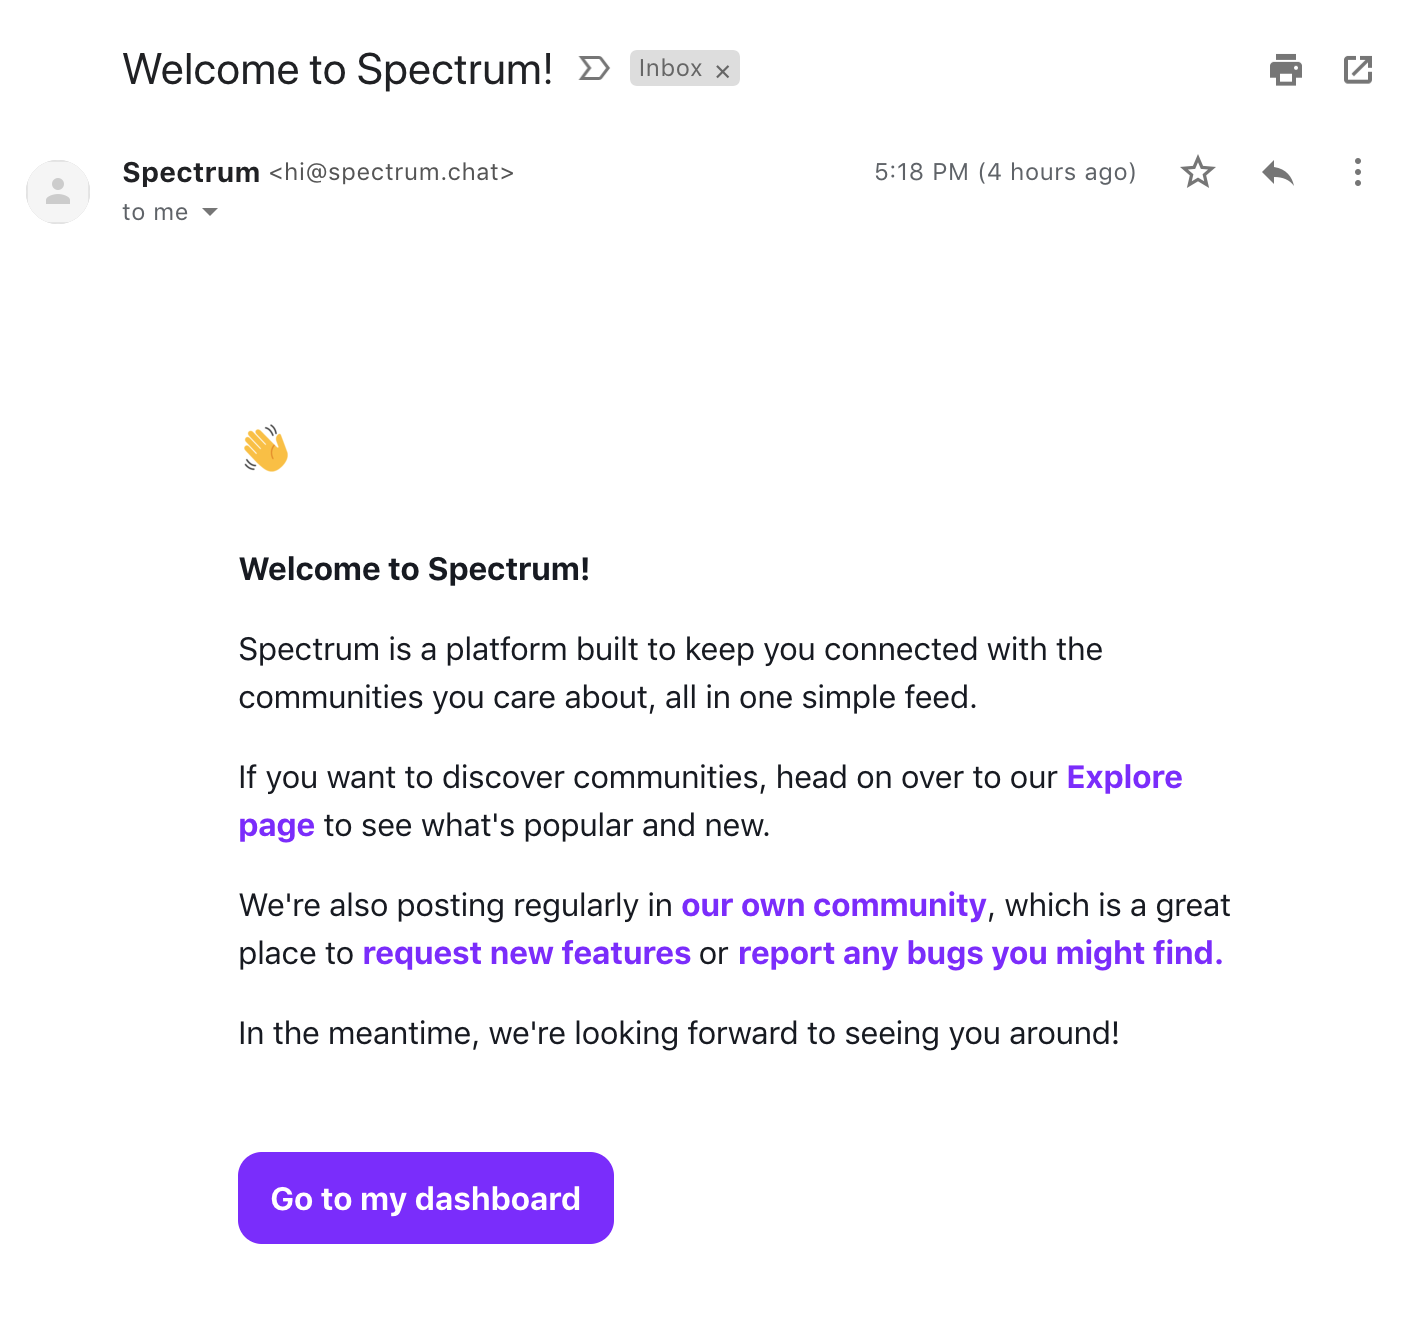This screenshot has height=1318, width=1410.
Task: Open email in new window icon
Action: (1357, 70)
